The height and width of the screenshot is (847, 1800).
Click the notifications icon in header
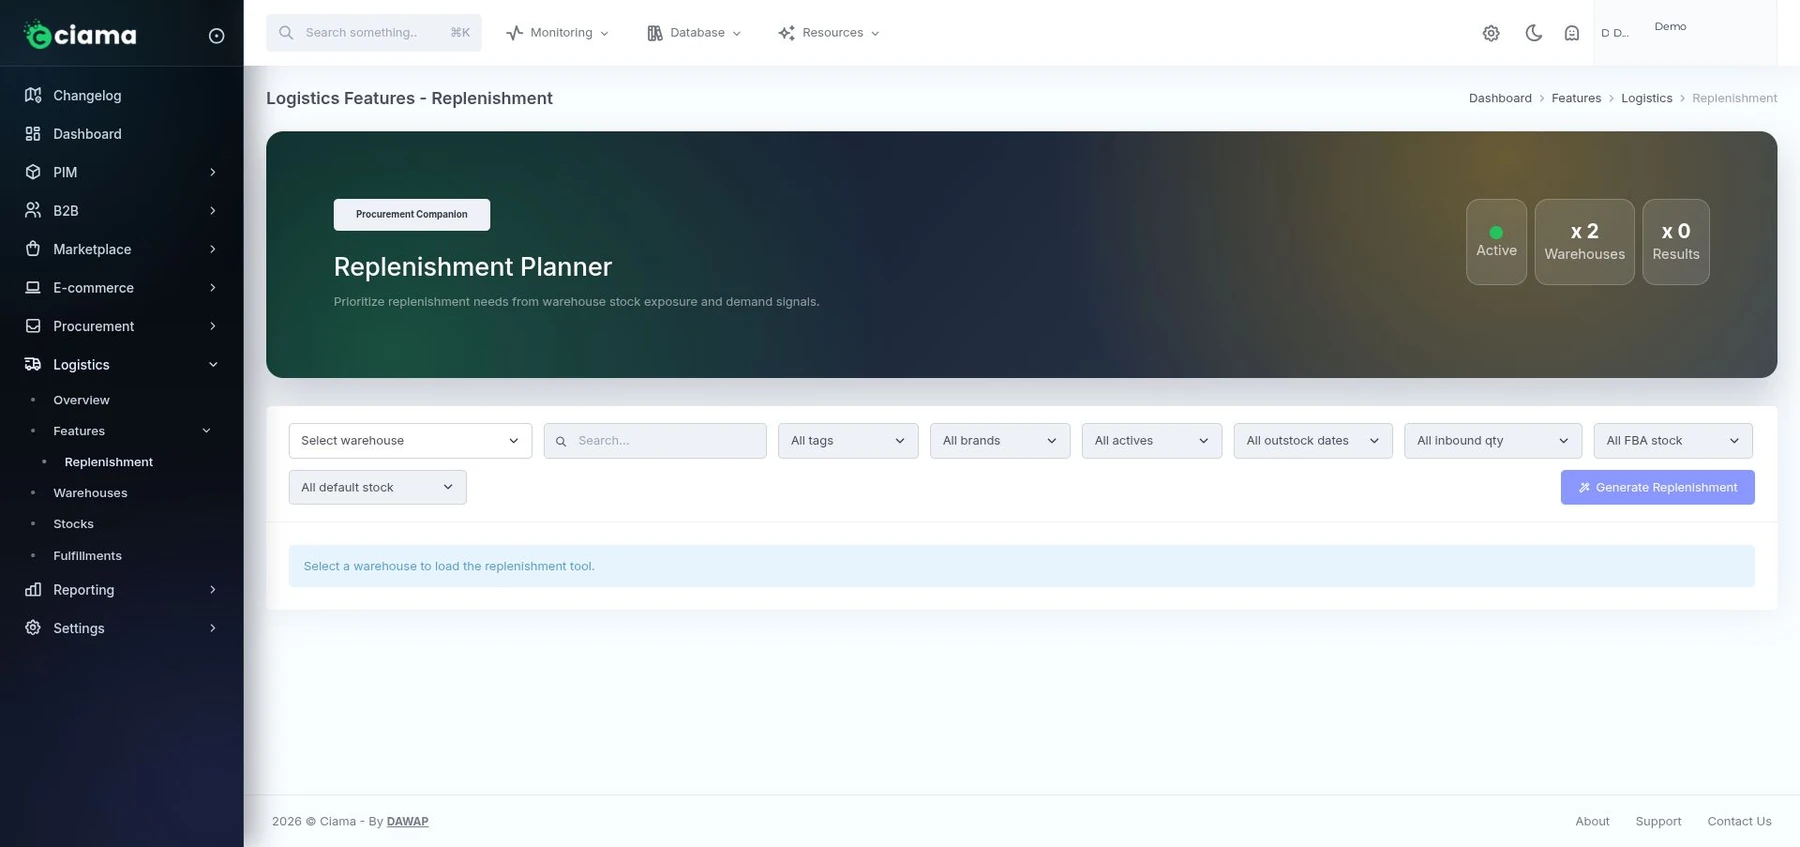[x=1572, y=33]
